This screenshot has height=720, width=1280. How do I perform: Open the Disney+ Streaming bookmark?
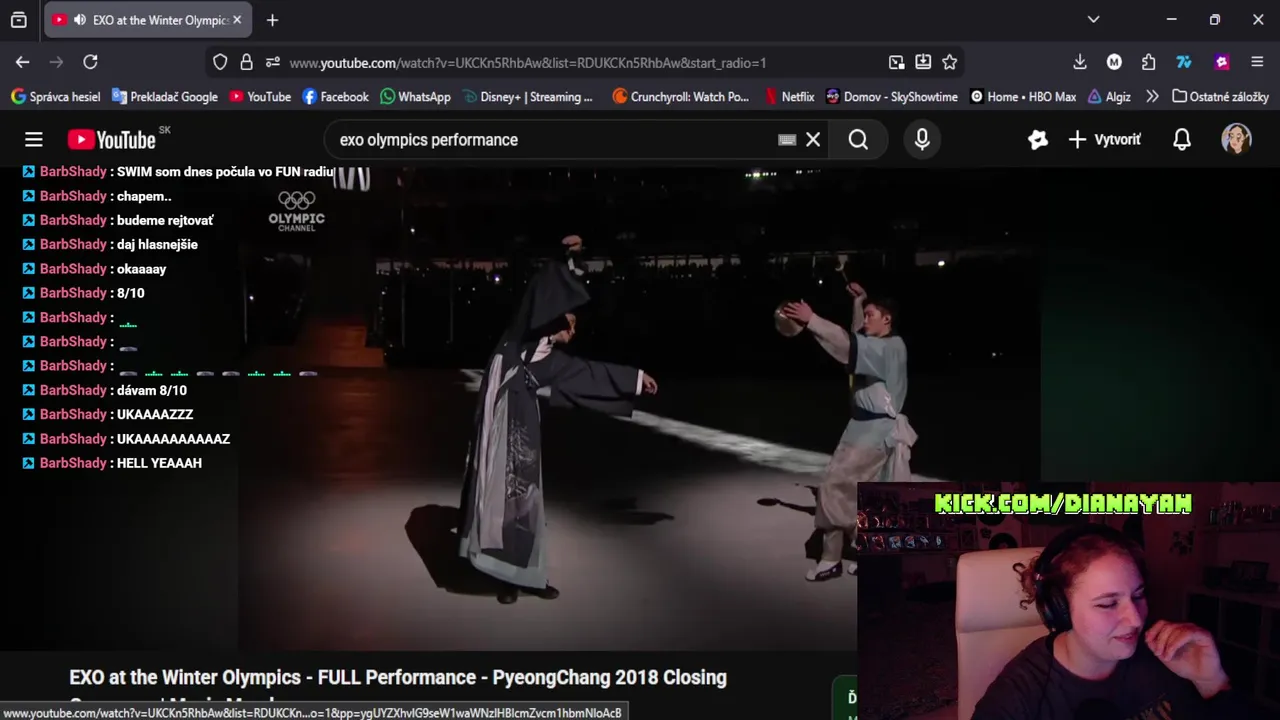pyautogui.click(x=527, y=97)
